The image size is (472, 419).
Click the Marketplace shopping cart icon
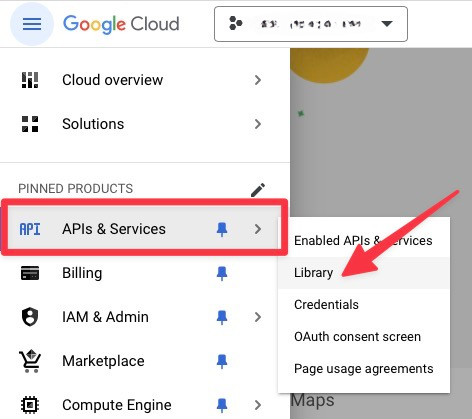[x=30, y=361]
